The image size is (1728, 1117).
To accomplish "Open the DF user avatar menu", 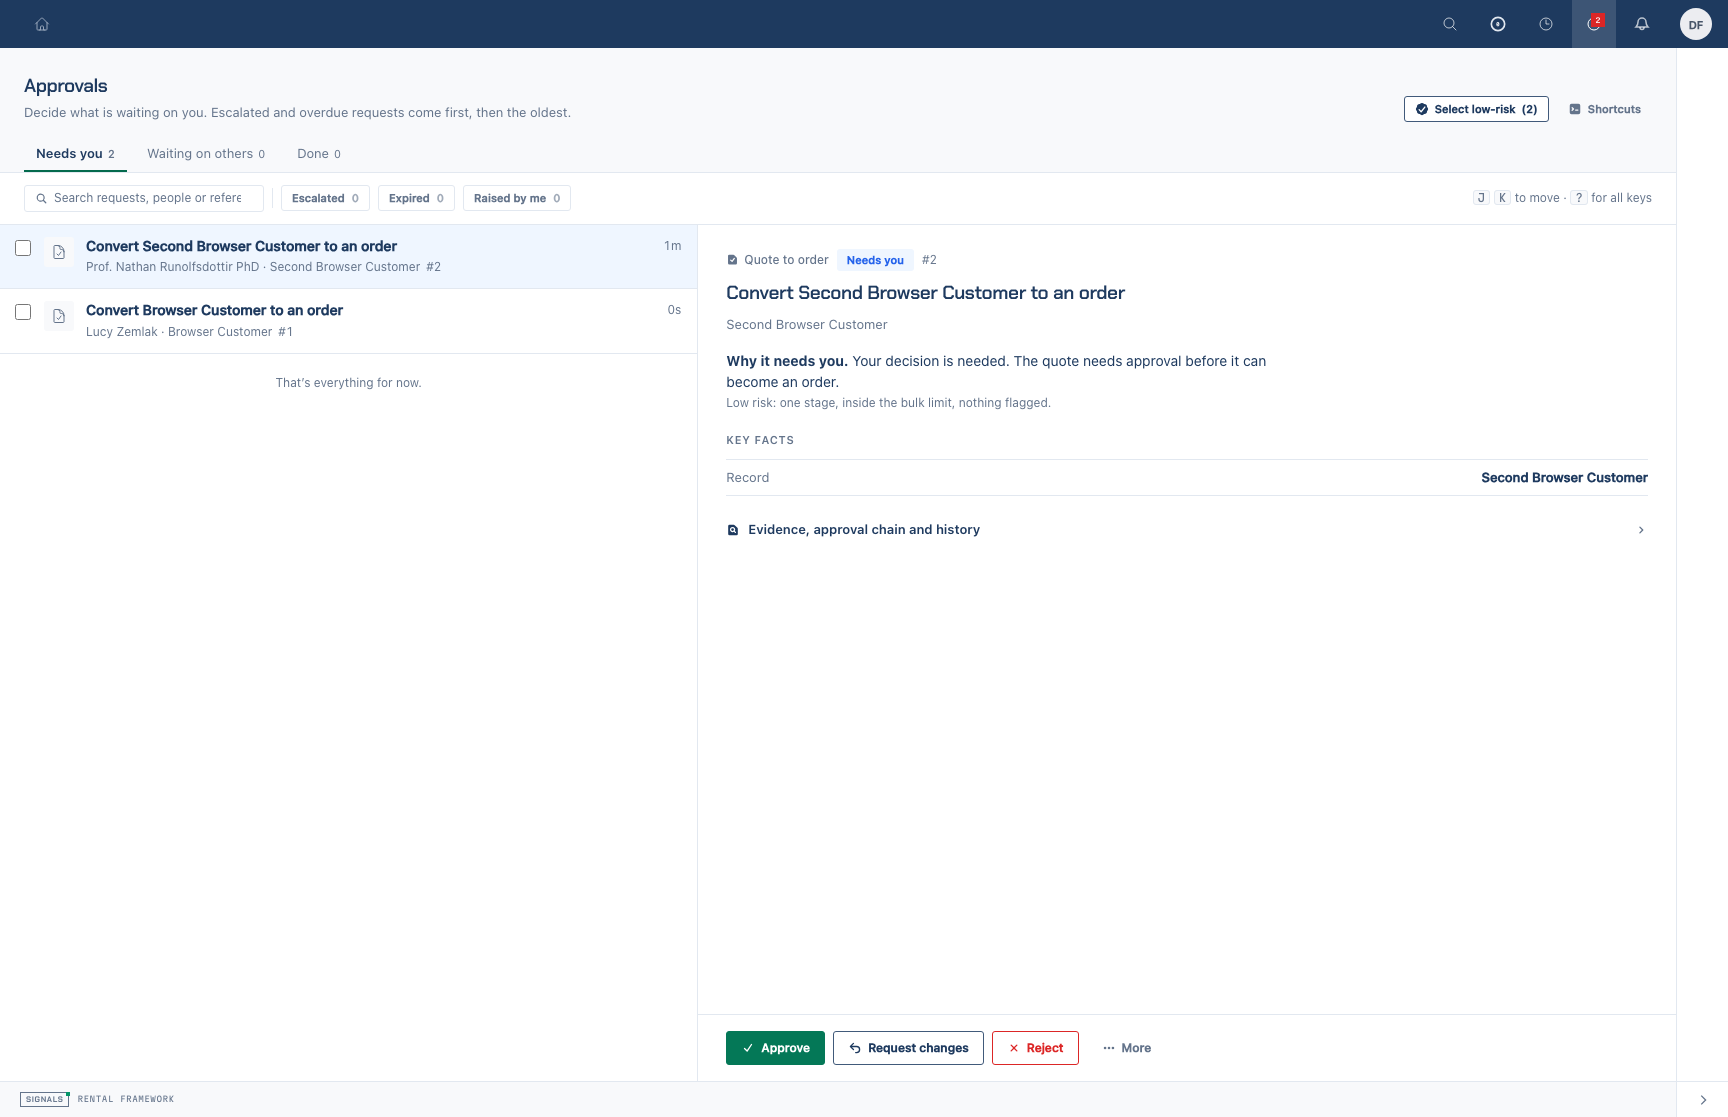I will 1695,24.
